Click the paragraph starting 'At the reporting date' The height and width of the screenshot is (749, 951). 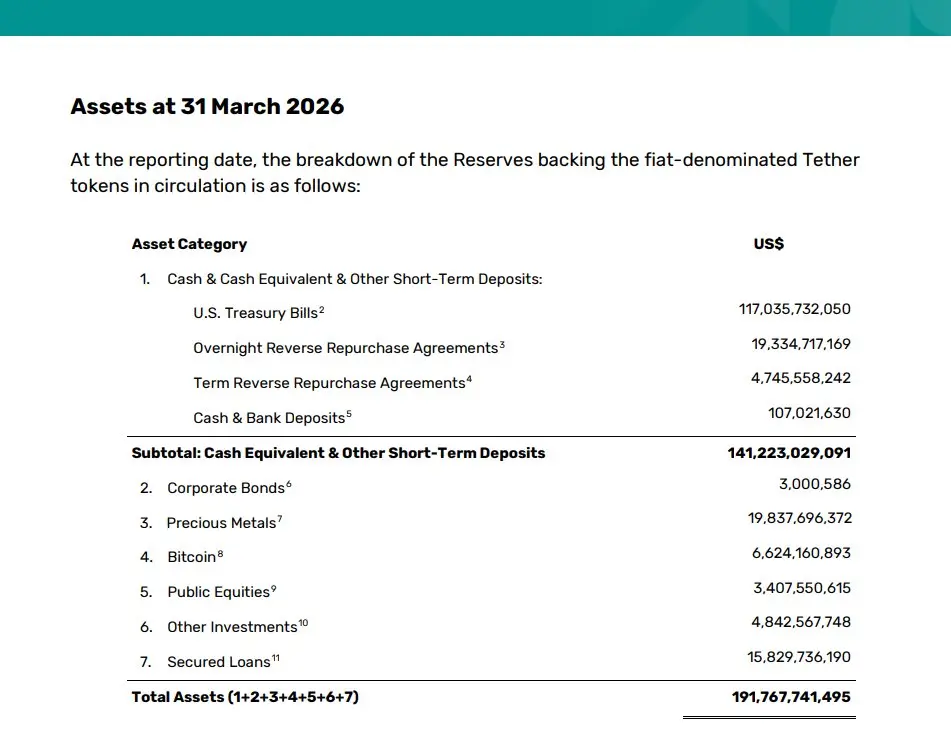(x=465, y=172)
